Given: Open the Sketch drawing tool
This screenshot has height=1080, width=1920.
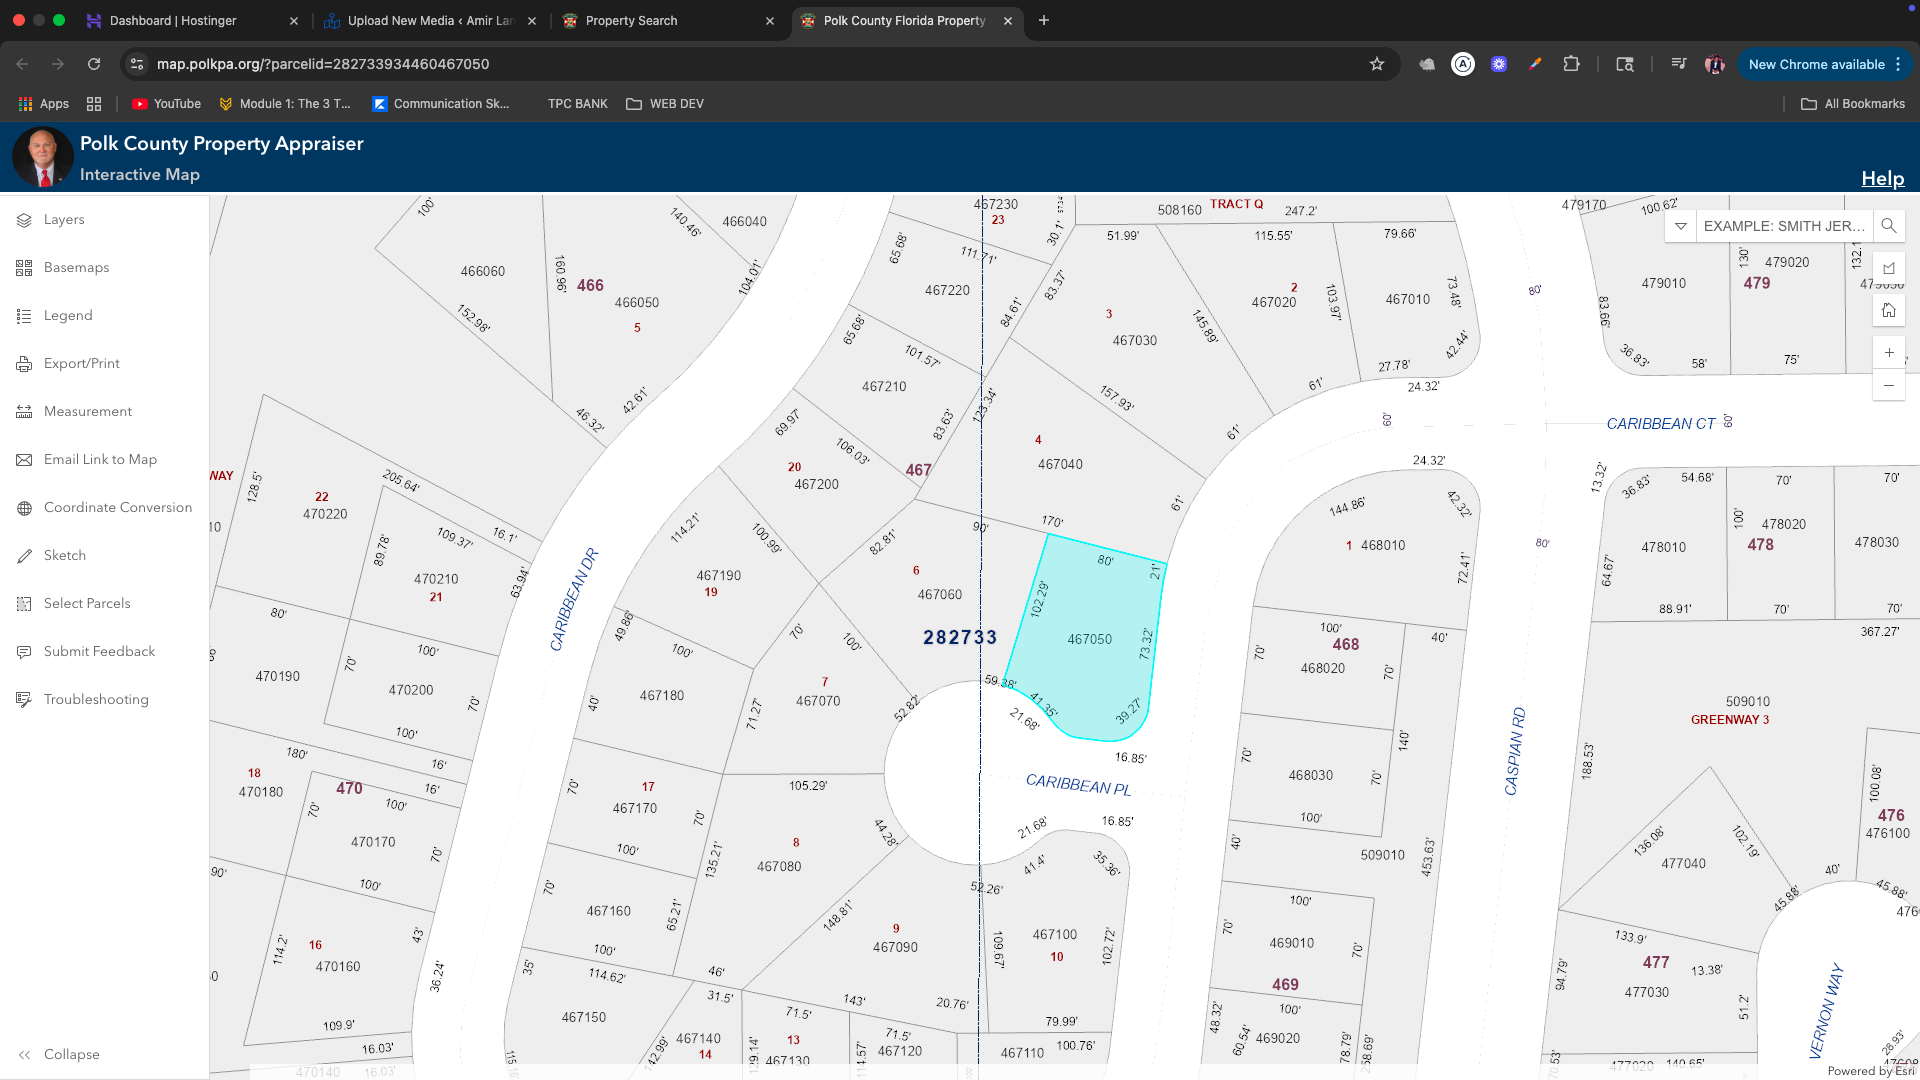Looking at the screenshot, I should pos(64,556).
